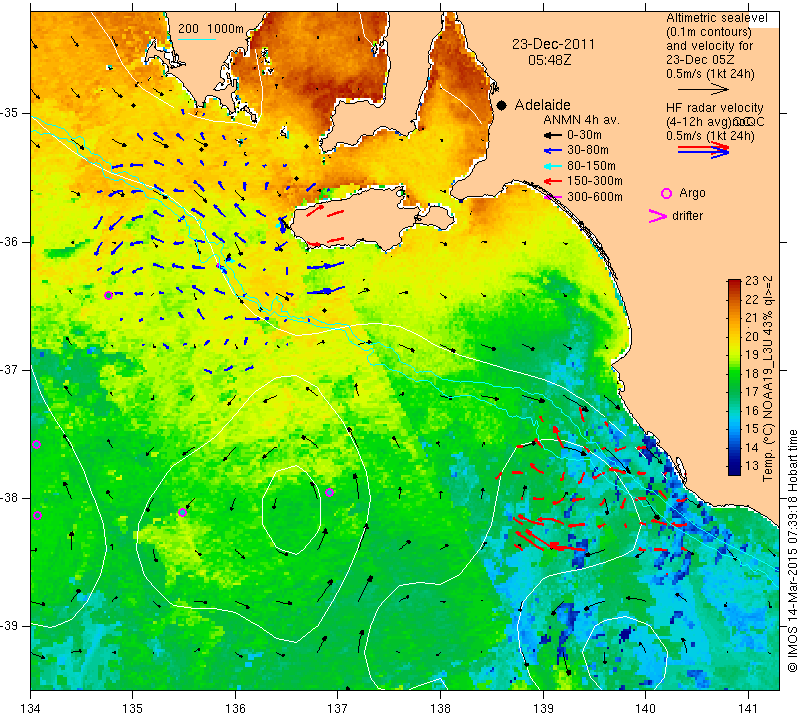Click the 150-300m red arrow legend icon
Viewport: 800px width, 720px height.
[x=551, y=181]
